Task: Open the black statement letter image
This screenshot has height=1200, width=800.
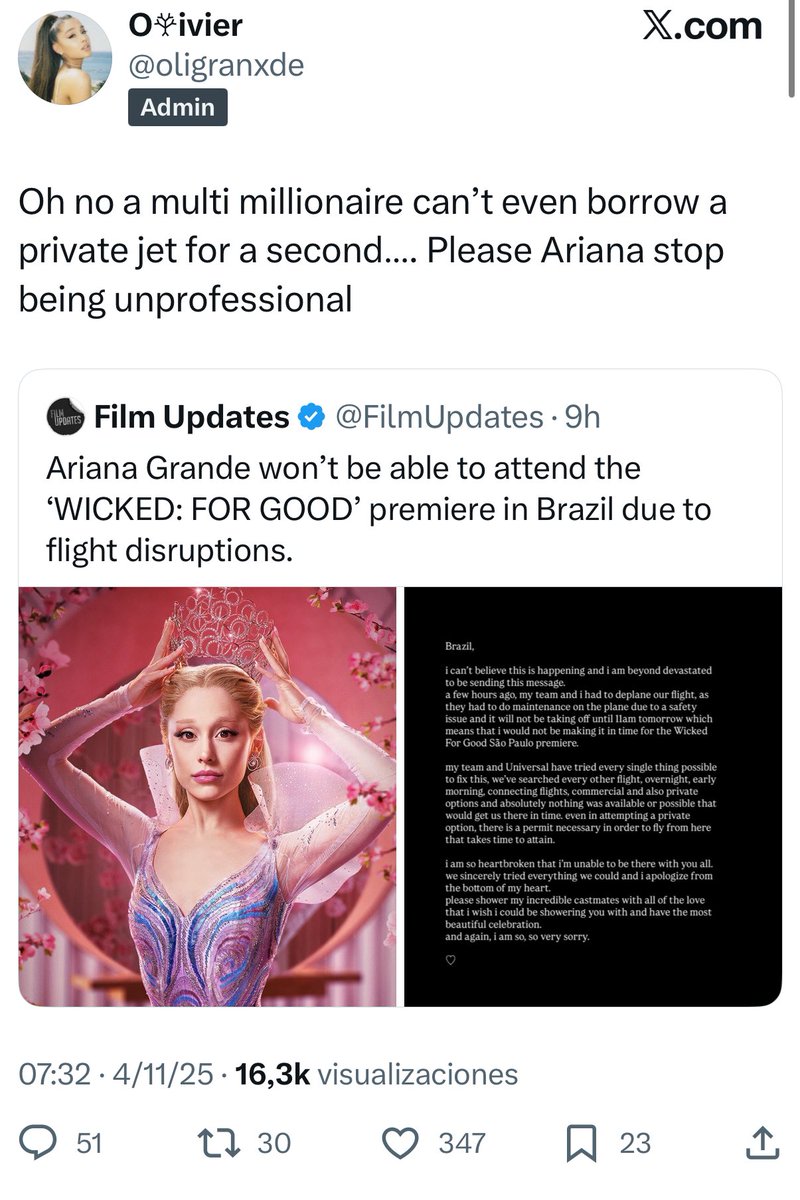Action: tap(592, 796)
